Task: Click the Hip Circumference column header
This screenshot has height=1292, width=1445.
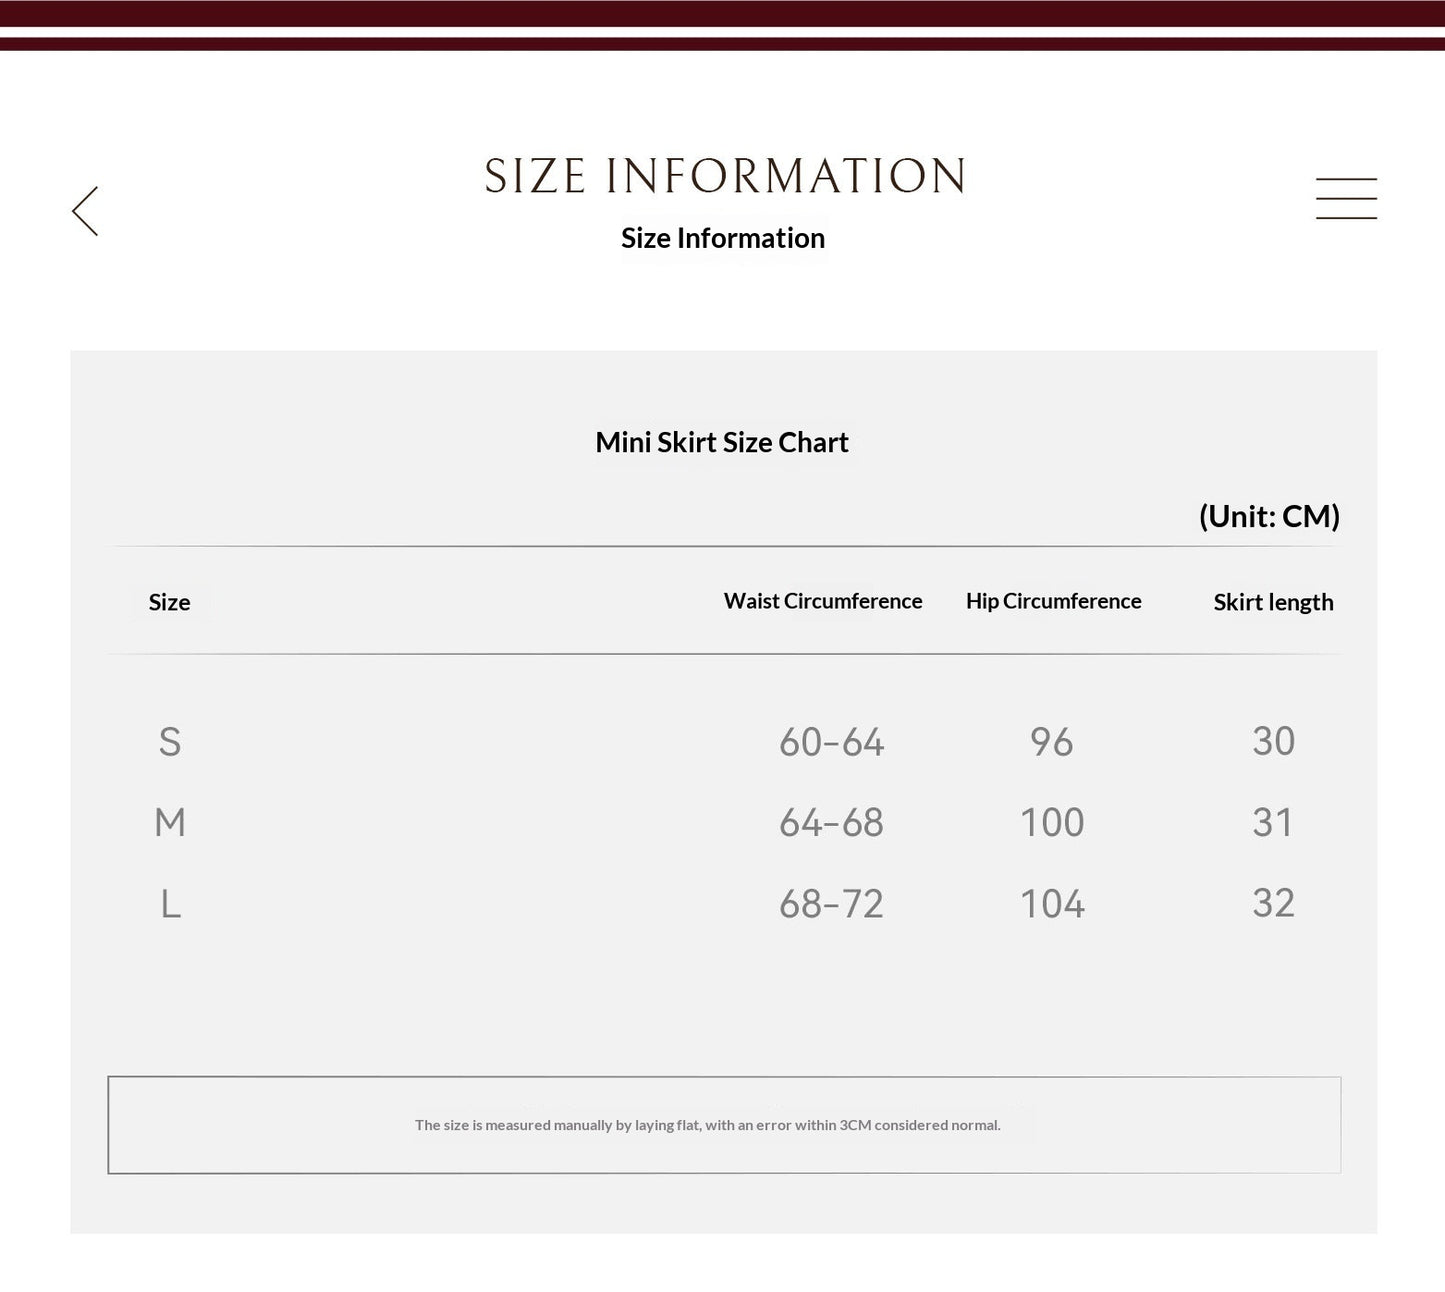Action: (x=1053, y=601)
